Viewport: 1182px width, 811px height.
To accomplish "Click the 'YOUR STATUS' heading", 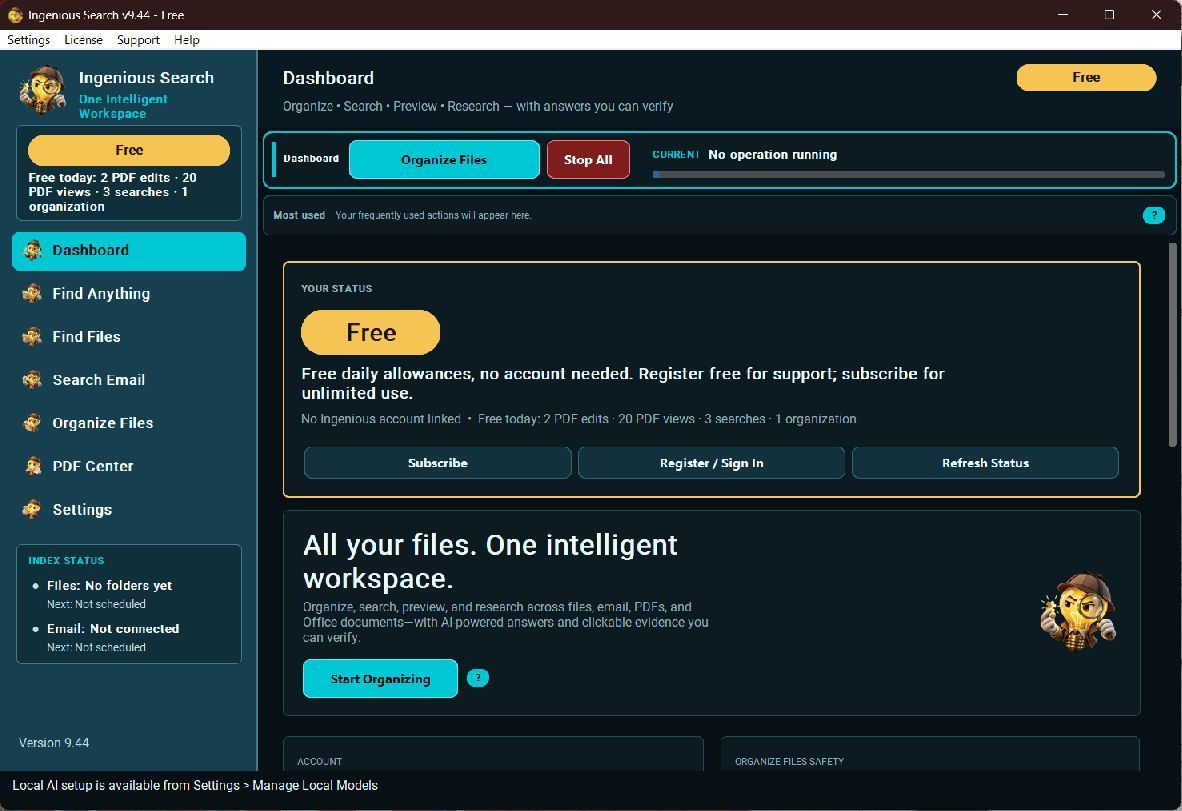I will 337,289.
